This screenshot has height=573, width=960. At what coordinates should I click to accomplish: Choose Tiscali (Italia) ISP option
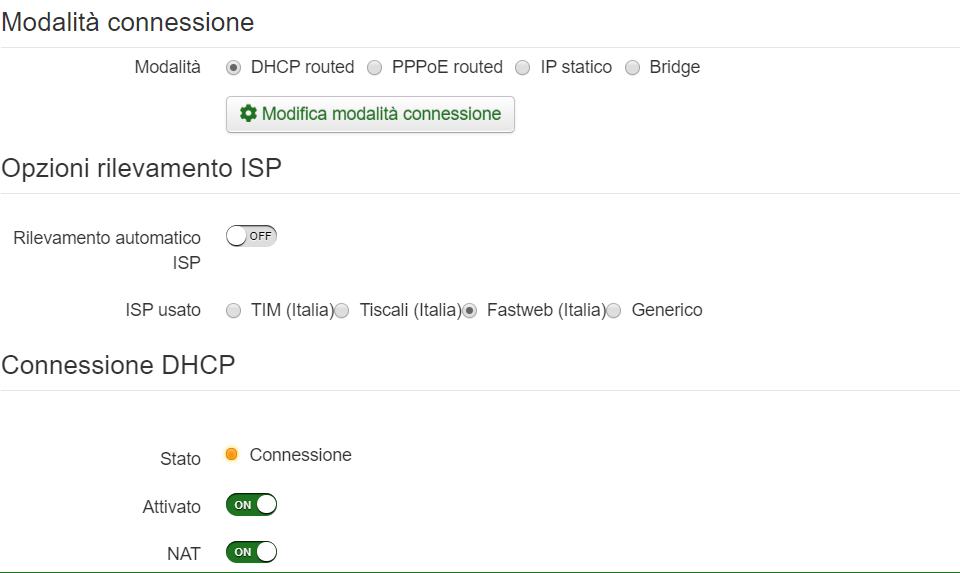pos(342,311)
